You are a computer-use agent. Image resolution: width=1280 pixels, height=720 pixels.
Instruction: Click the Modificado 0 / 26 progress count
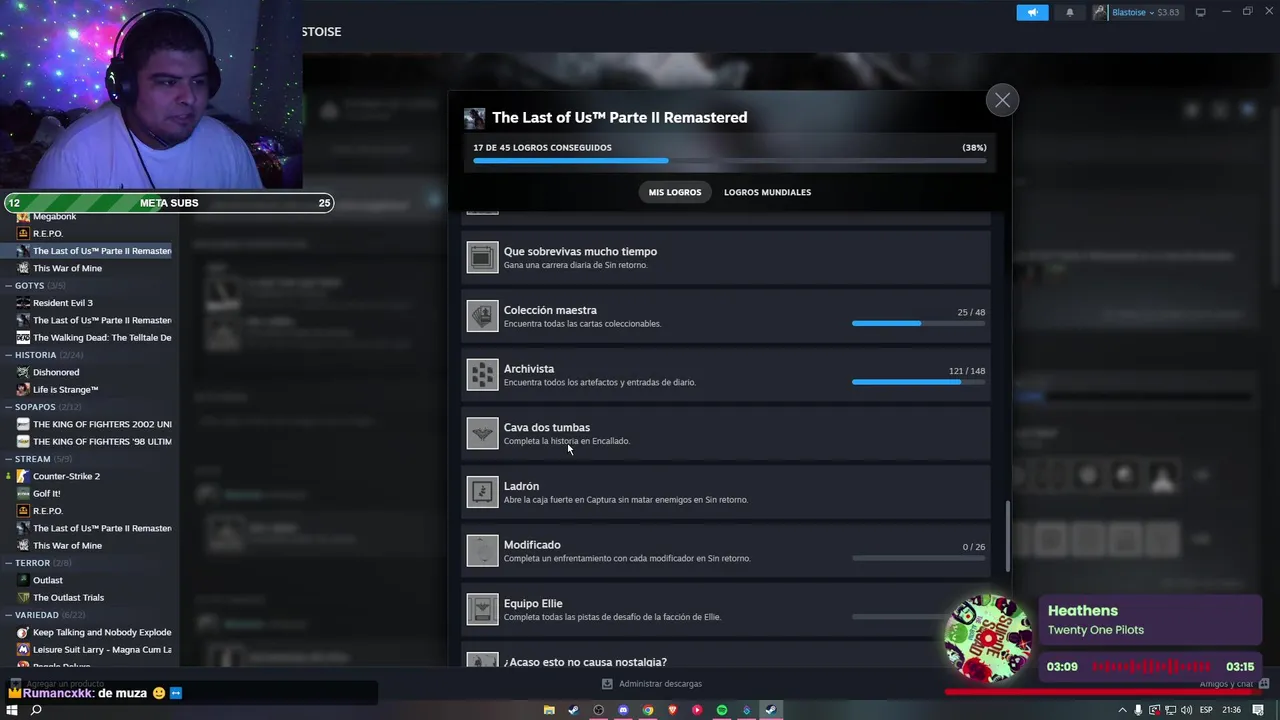(x=973, y=547)
